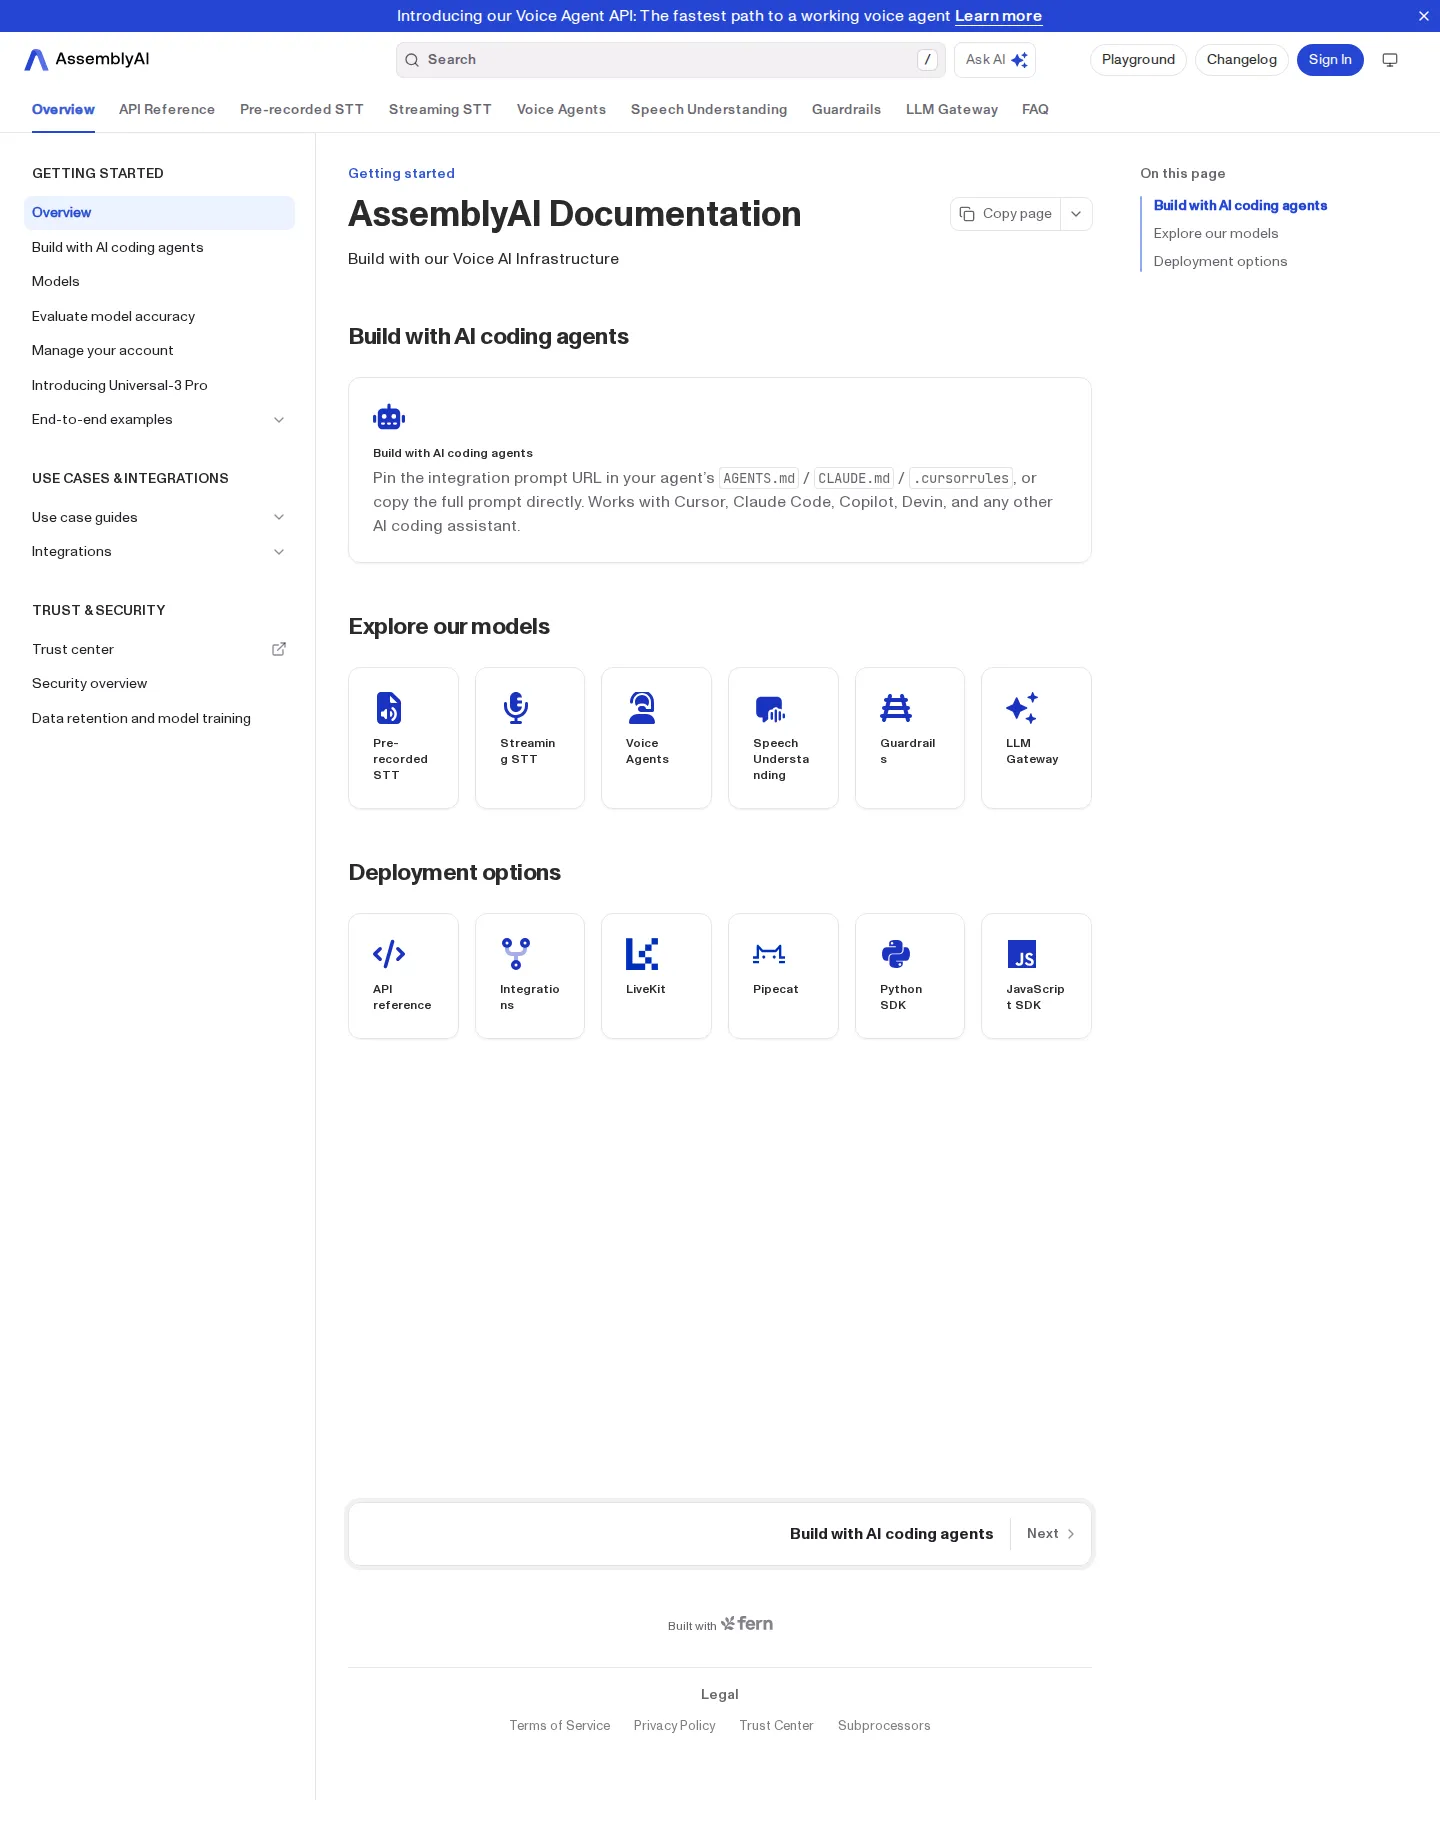The height and width of the screenshot is (1848, 1440).
Task: Jump to Deployment options in page outline
Action: point(1220,262)
